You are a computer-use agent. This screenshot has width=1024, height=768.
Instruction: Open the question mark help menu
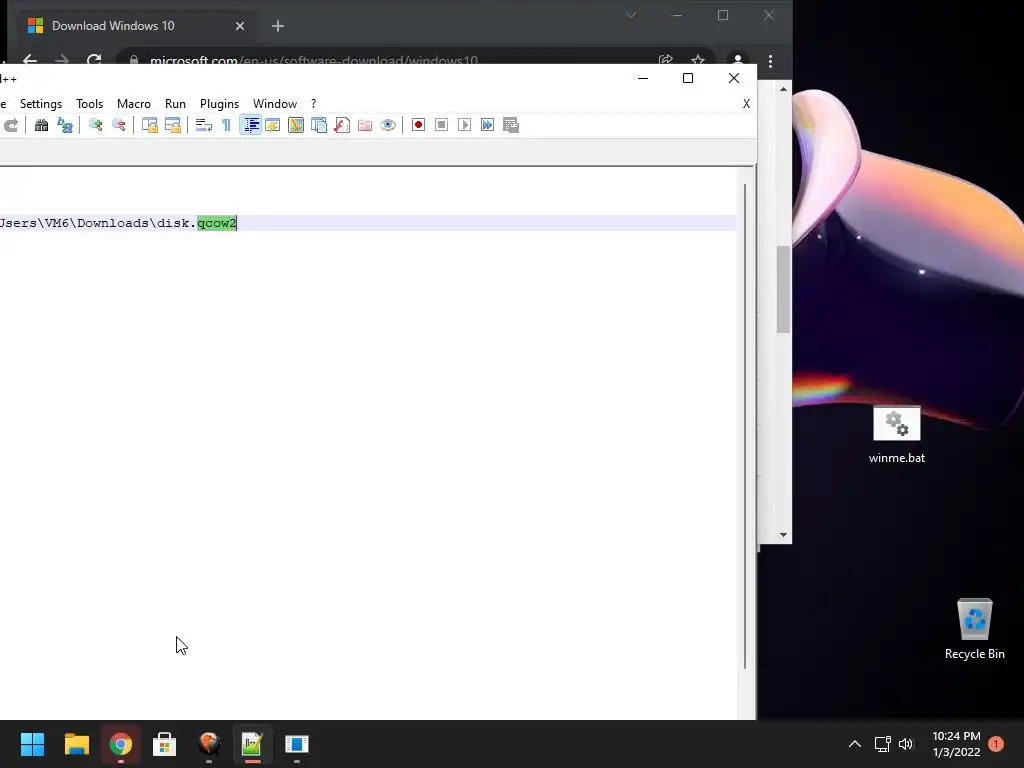pyautogui.click(x=313, y=104)
